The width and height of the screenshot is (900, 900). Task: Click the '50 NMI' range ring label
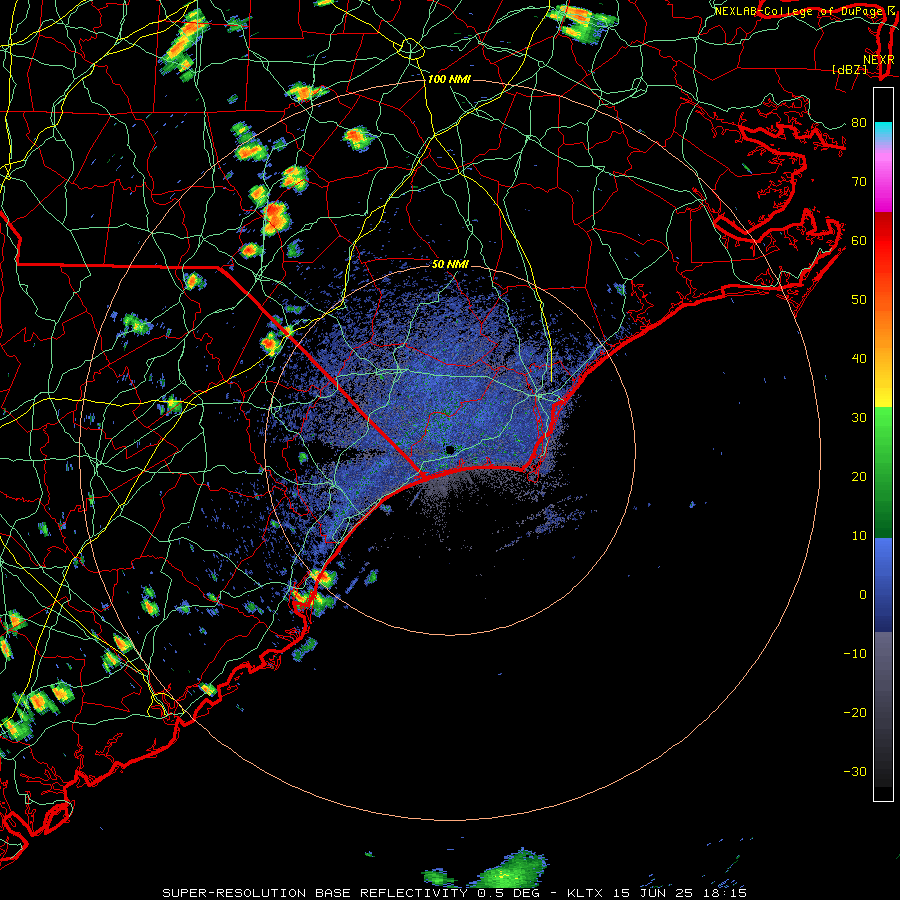click(450, 264)
